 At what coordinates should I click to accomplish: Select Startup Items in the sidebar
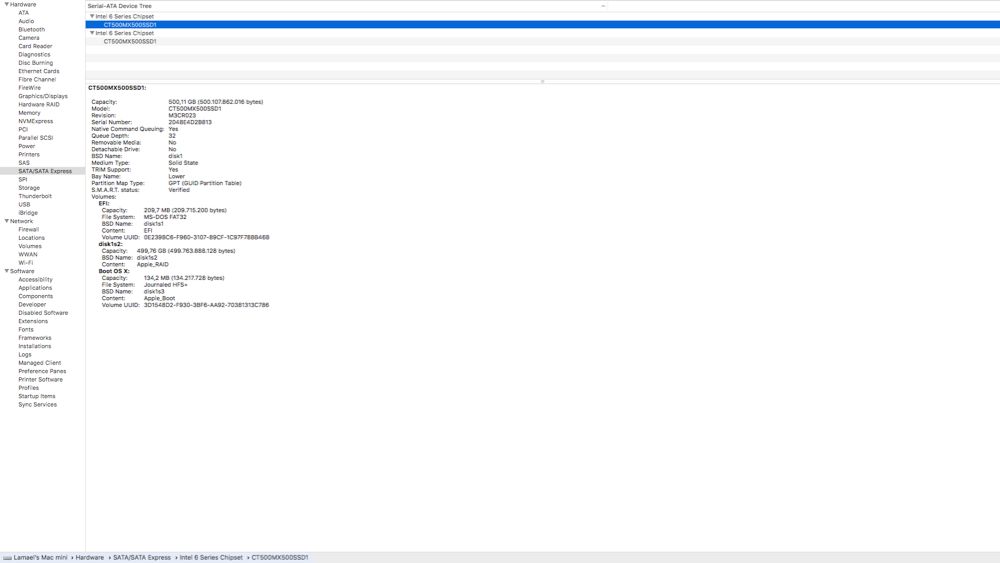37,395
